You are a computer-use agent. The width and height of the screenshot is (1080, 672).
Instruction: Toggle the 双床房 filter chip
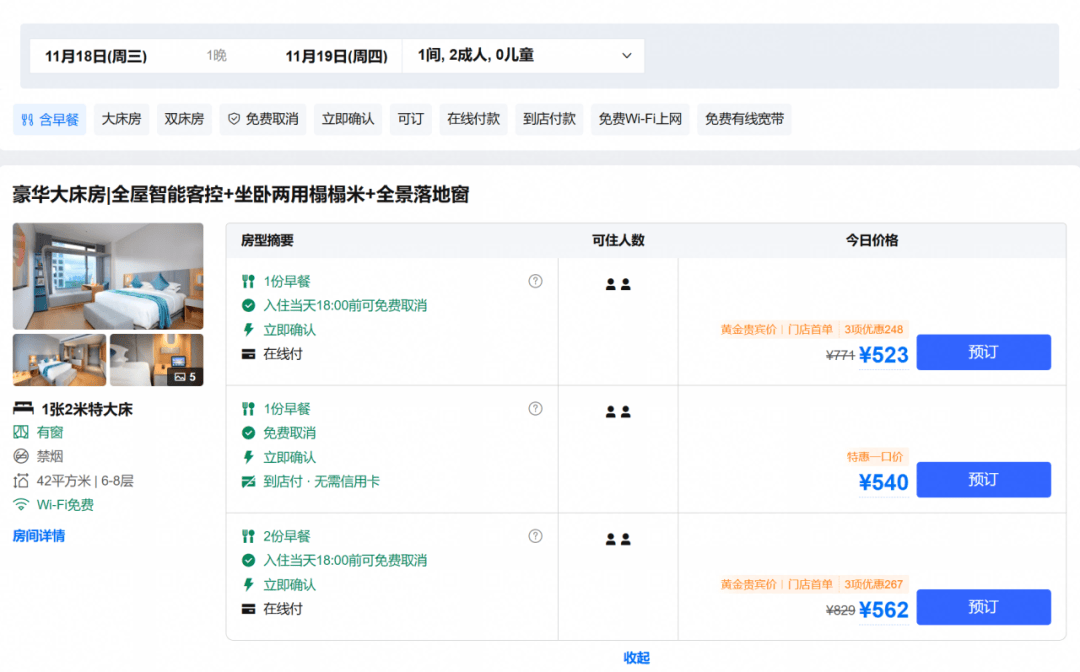pyautogui.click(x=184, y=119)
